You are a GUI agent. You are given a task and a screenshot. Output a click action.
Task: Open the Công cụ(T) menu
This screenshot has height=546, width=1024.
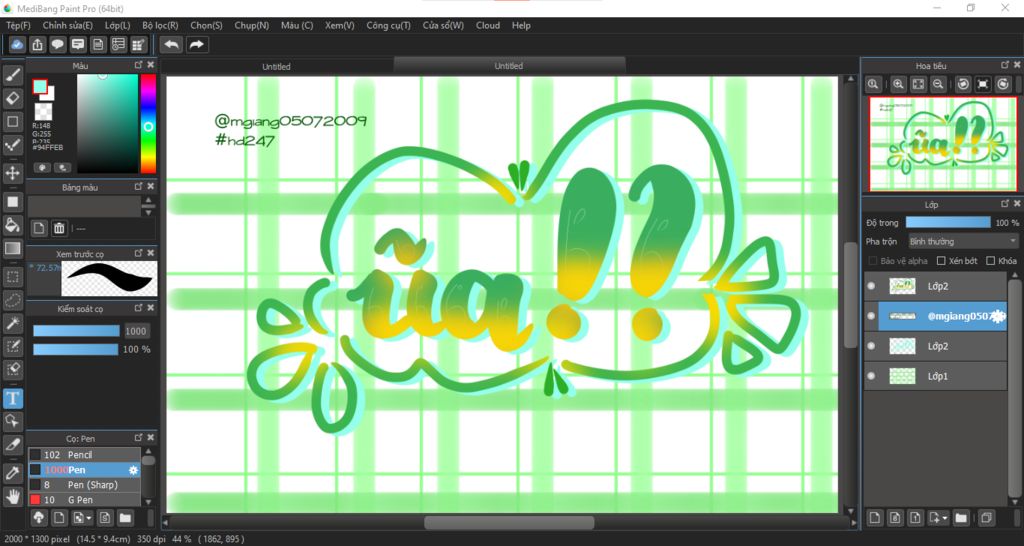pyautogui.click(x=389, y=25)
